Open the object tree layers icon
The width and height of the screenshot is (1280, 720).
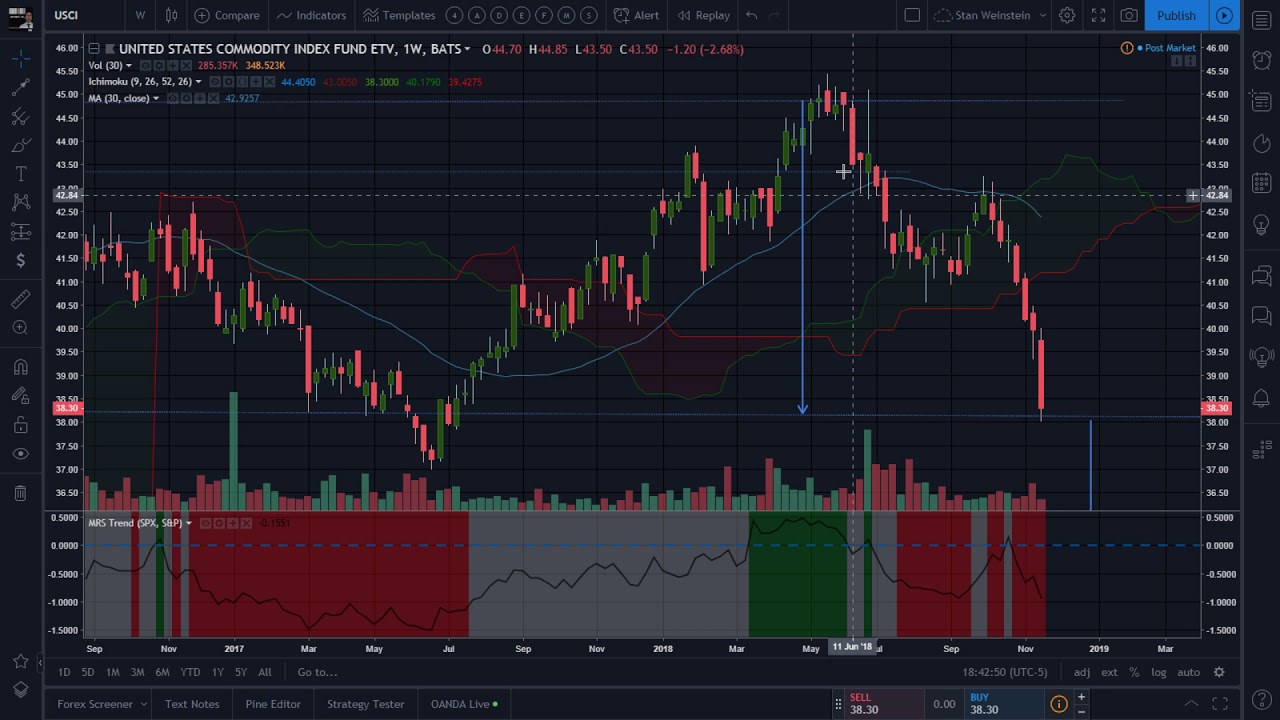coord(20,690)
